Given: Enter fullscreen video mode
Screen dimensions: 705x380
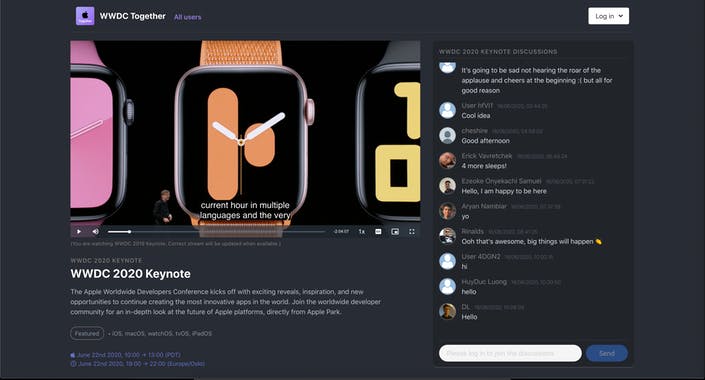Looking at the screenshot, I should click(x=411, y=232).
